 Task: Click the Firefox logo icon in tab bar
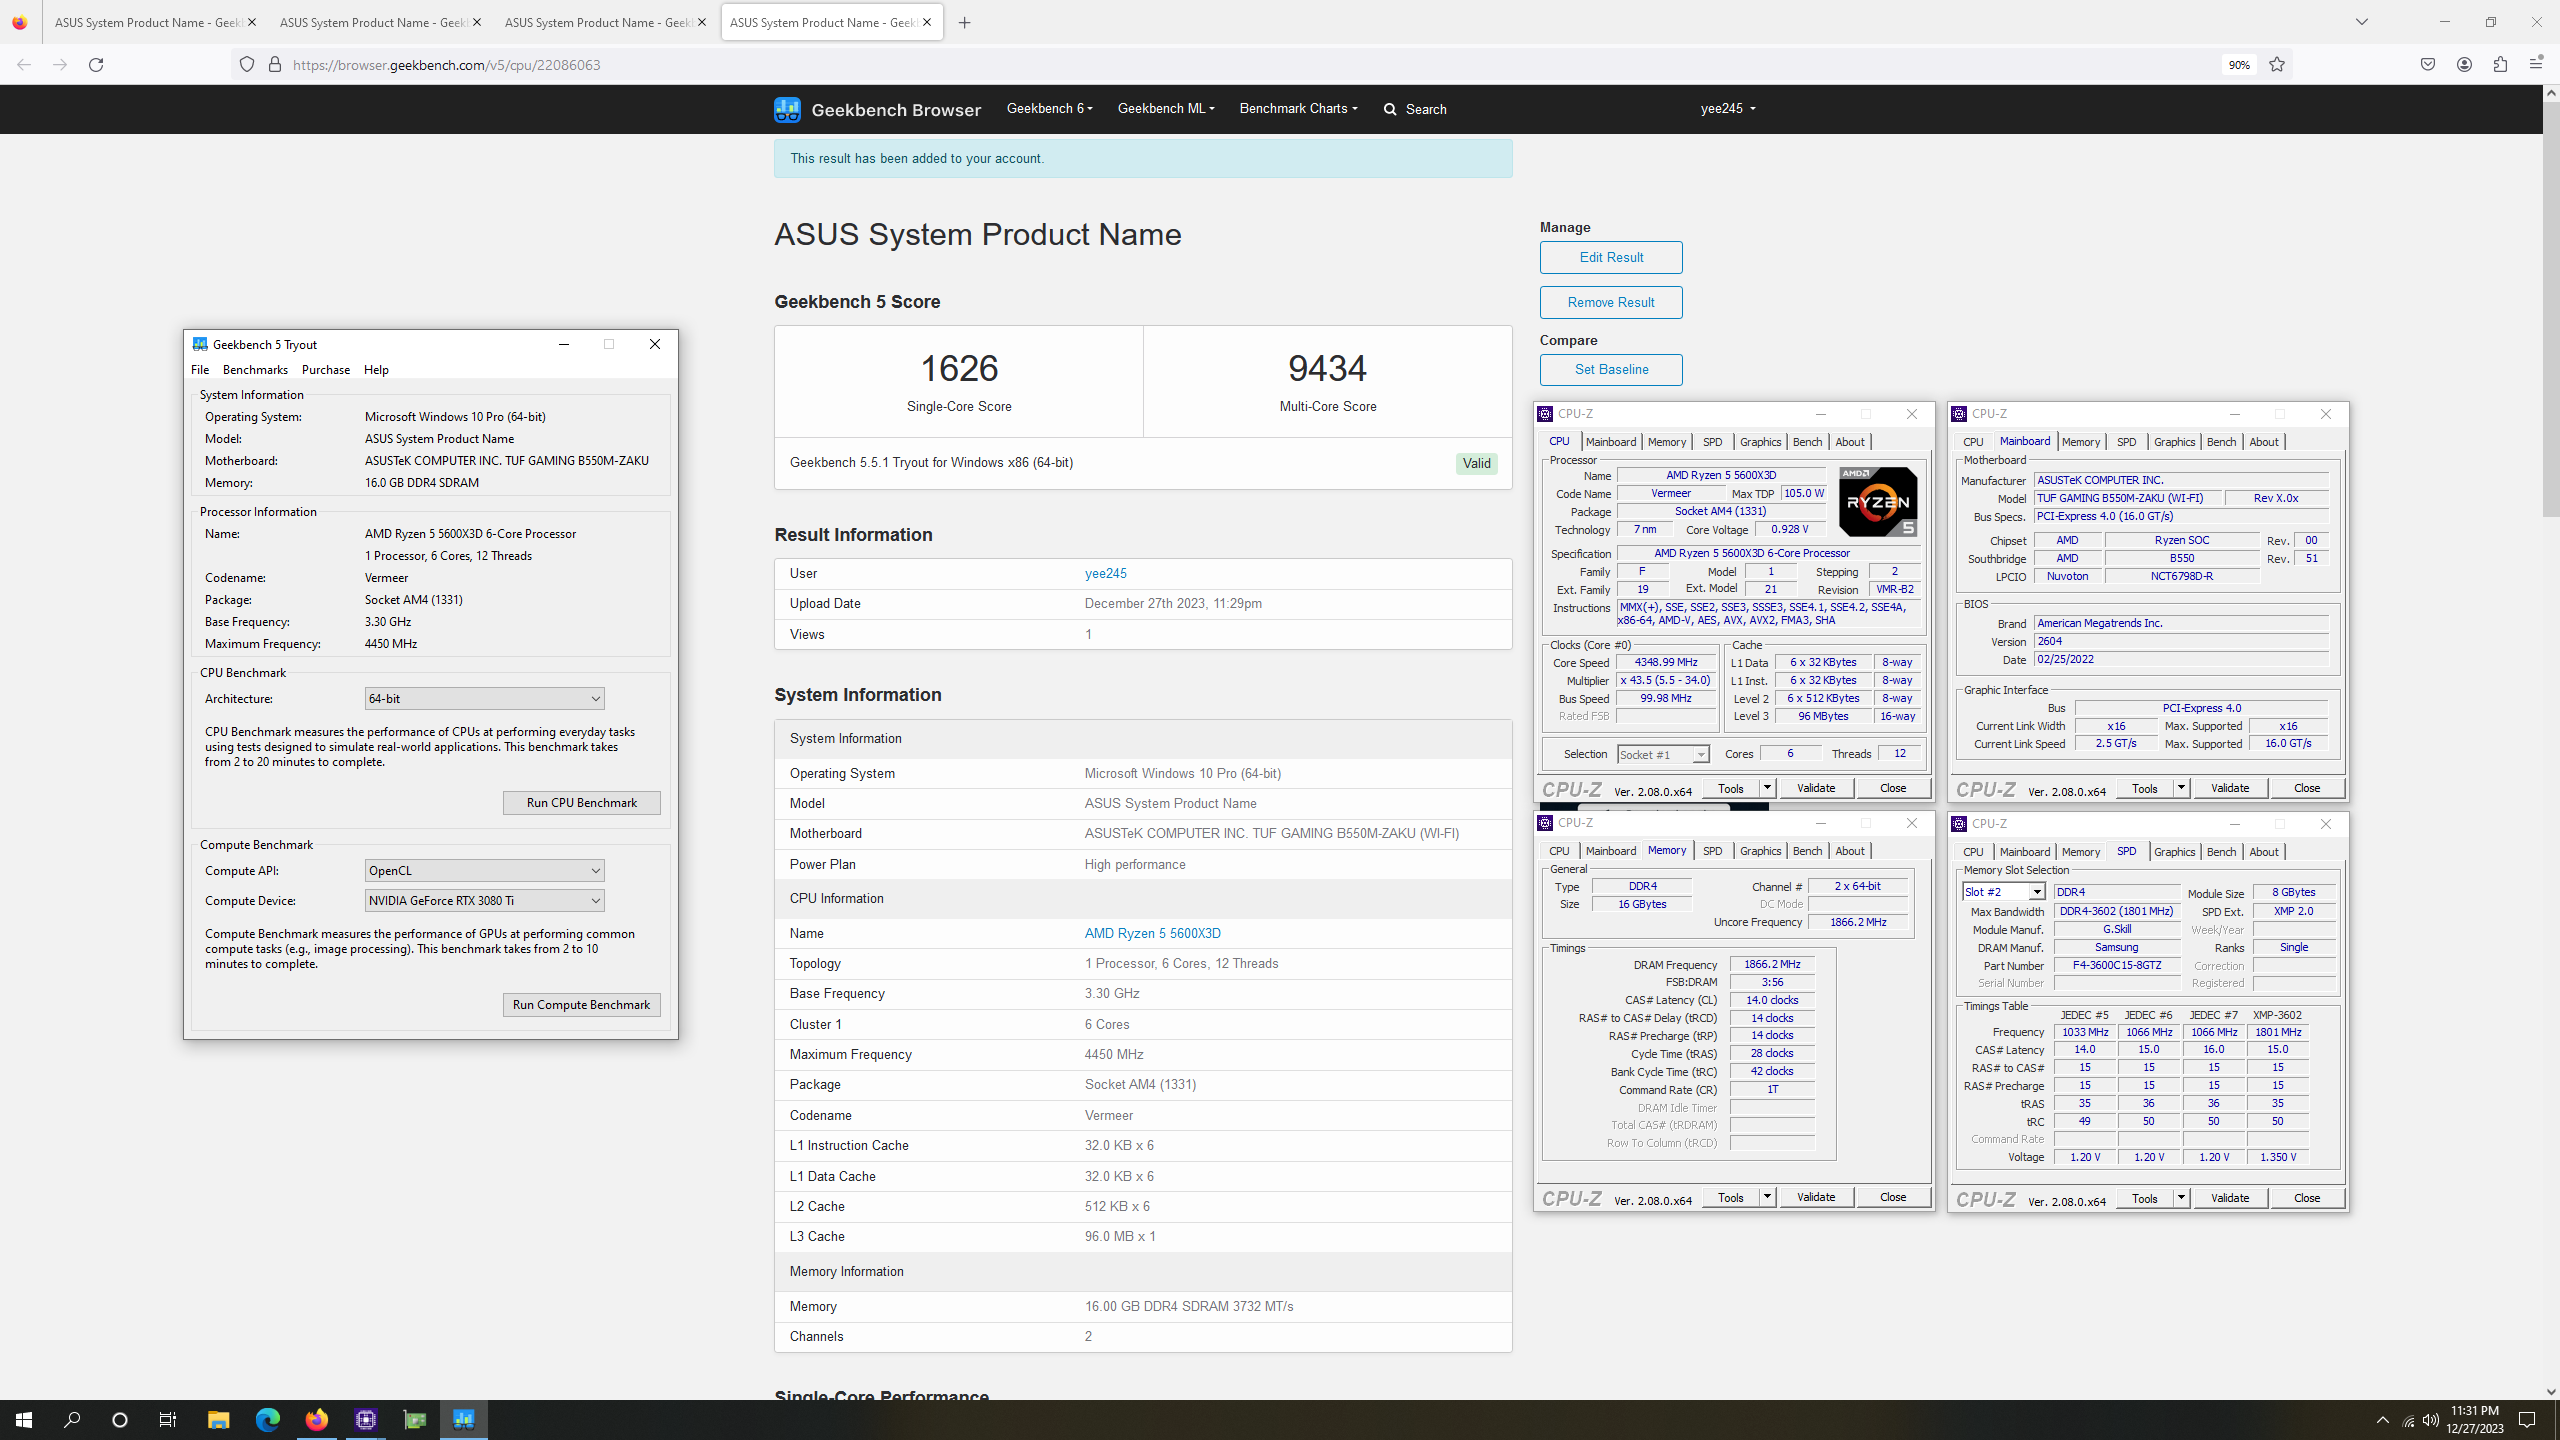[20, 22]
